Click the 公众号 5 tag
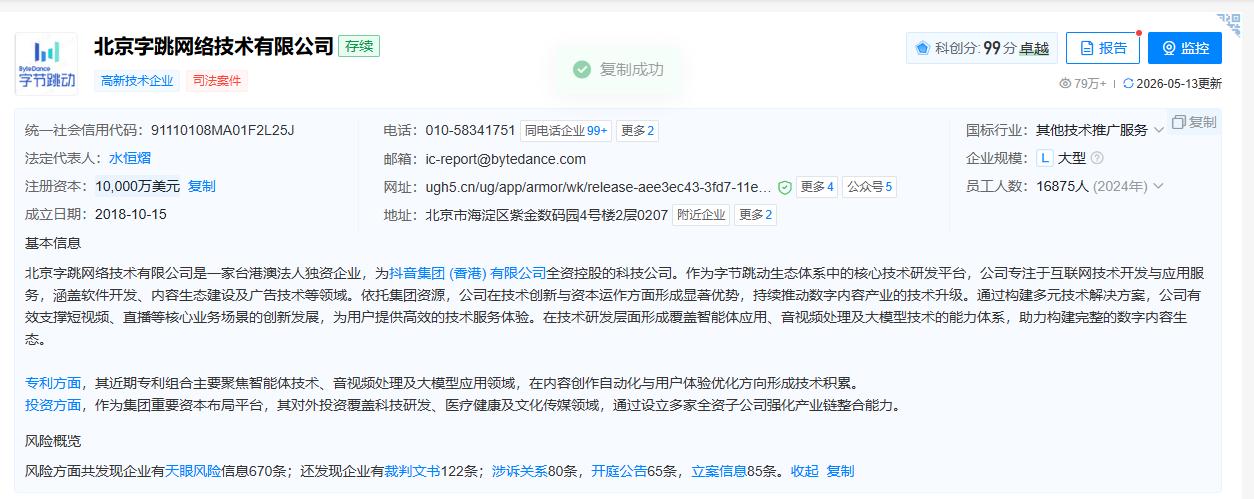Viewport: 1254px width, 499px height. pyautogui.click(x=870, y=187)
